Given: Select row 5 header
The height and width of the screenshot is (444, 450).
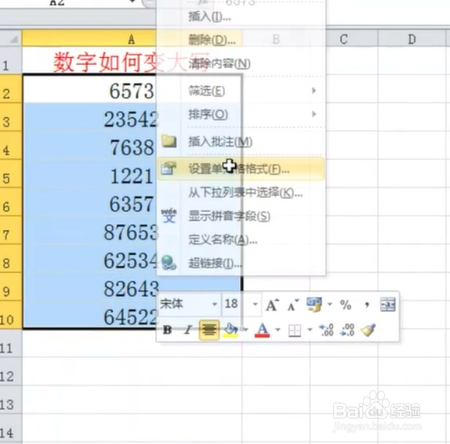Looking at the screenshot, I should (11, 174).
